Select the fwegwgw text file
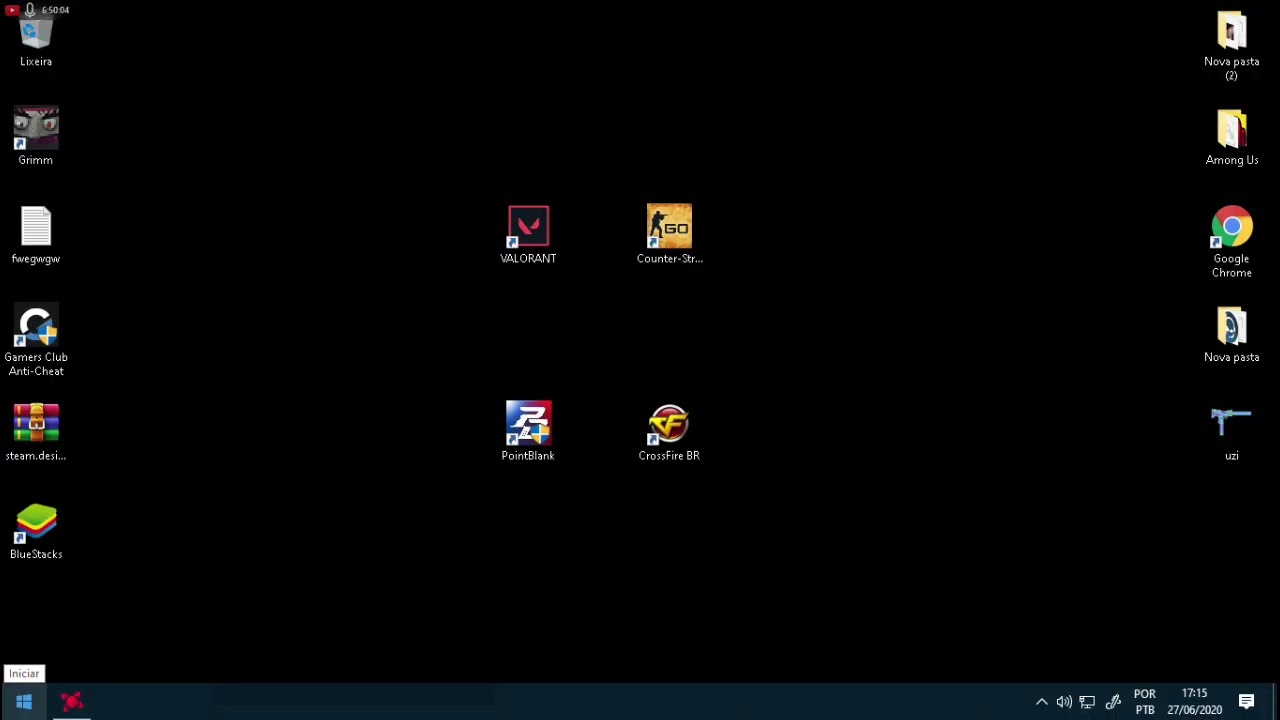 (x=36, y=235)
